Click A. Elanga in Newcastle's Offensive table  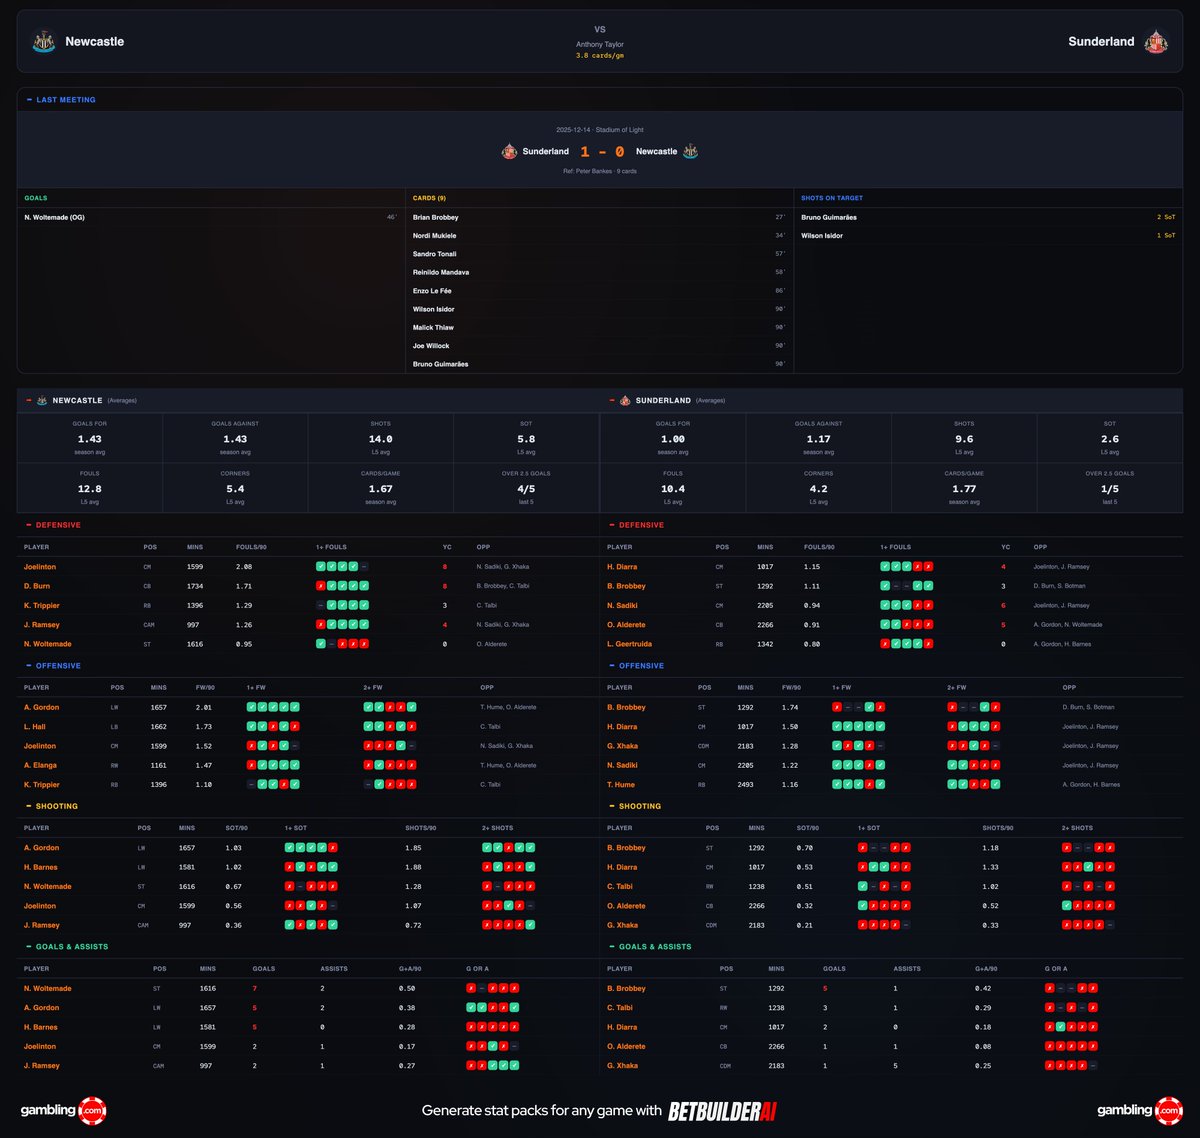40,765
